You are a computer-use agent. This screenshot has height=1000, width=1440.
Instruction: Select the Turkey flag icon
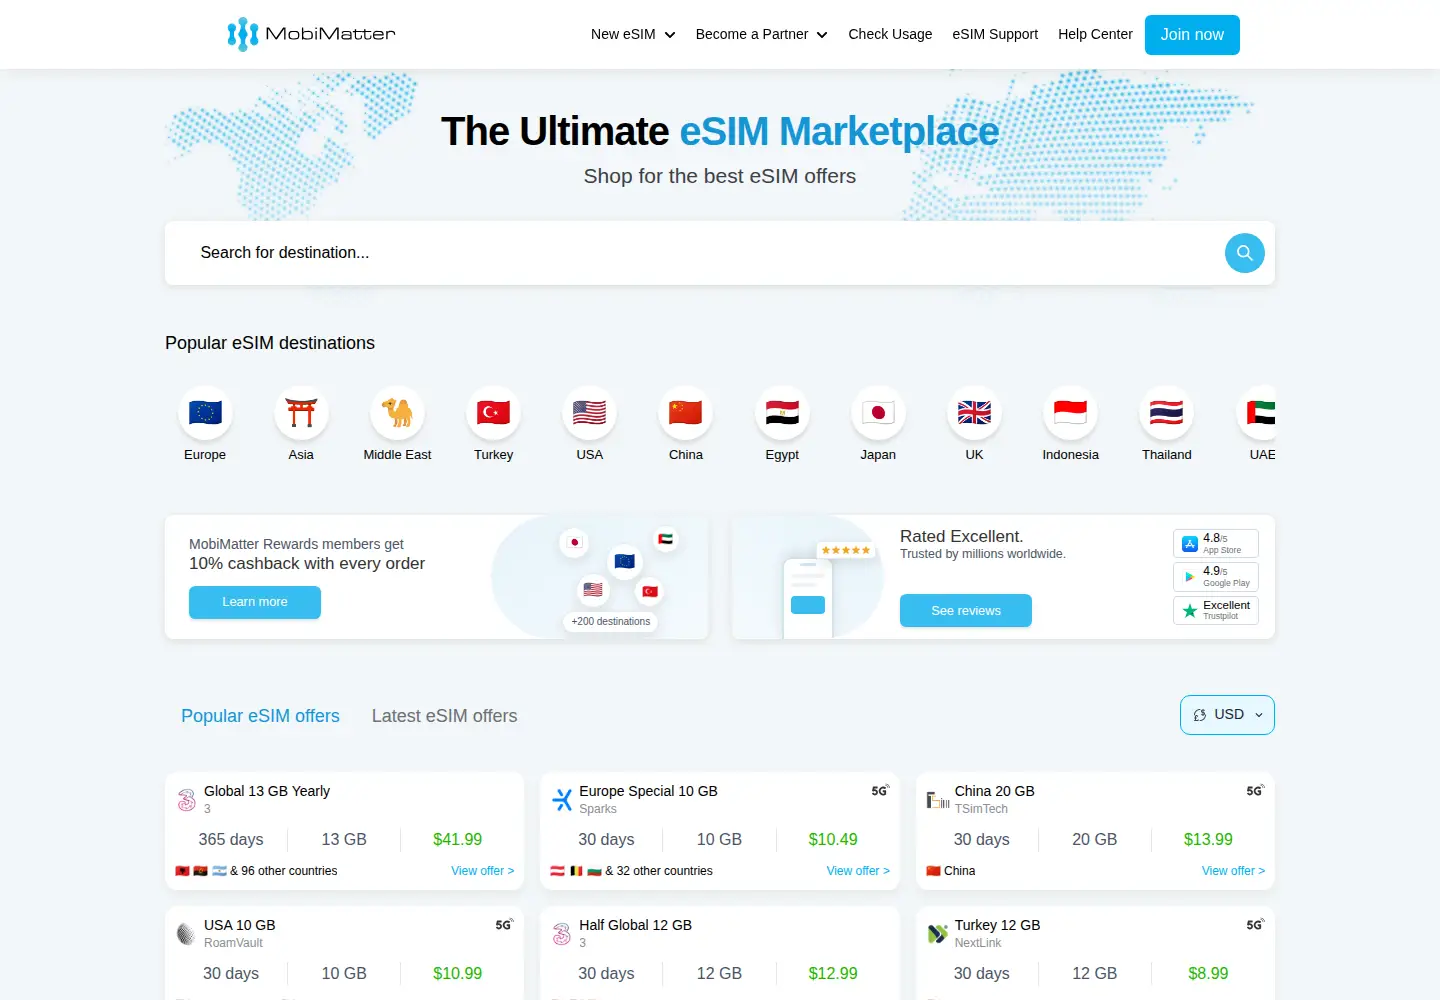[x=494, y=413]
